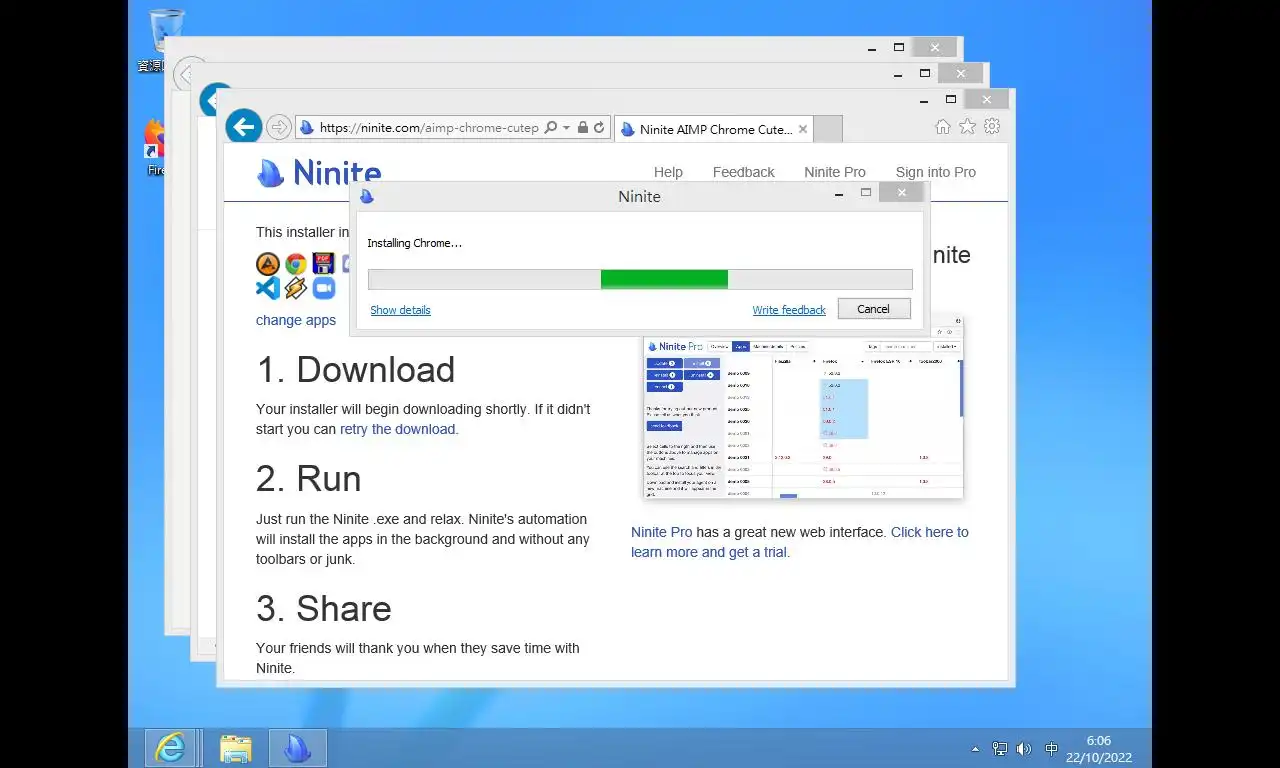Screen dimensions: 1280x768
Task: Click the CutePDF app icon
Action: (x=323, y=264)
